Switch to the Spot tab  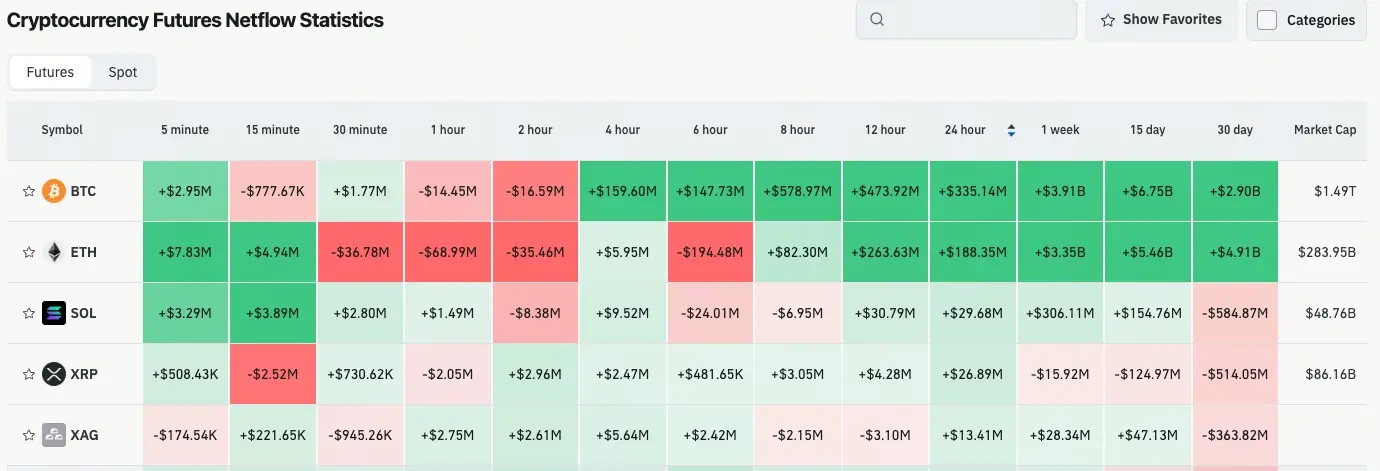pos(123,72)
